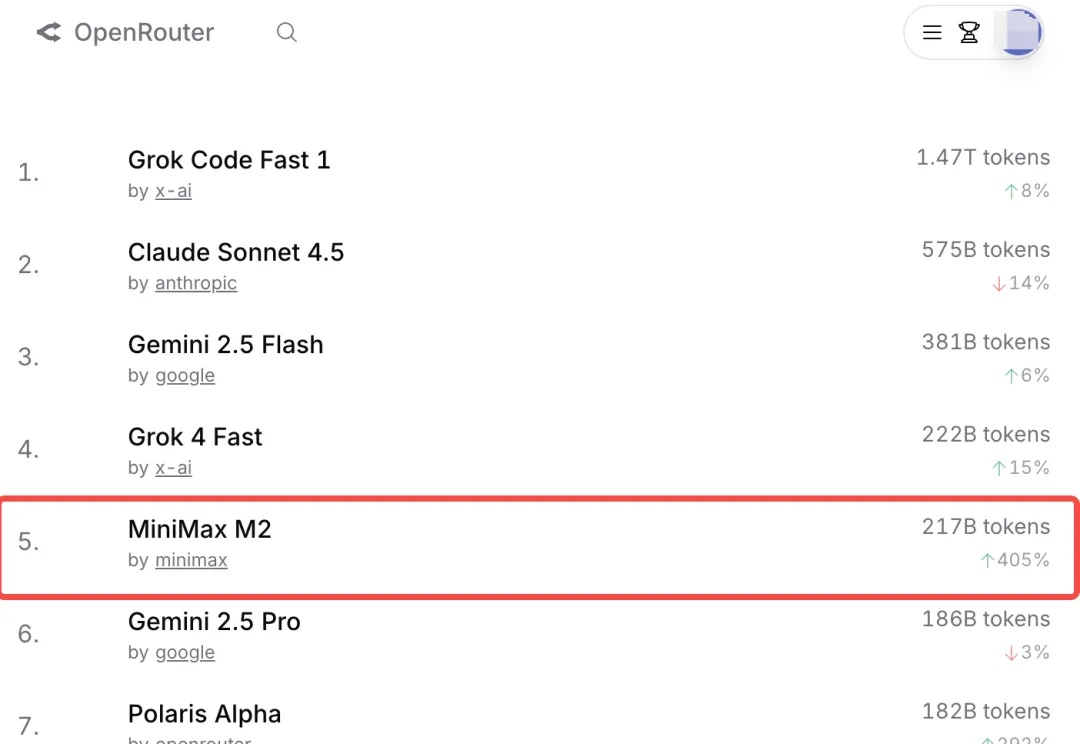Click the OpenRouter brand name text

[144, 33]
